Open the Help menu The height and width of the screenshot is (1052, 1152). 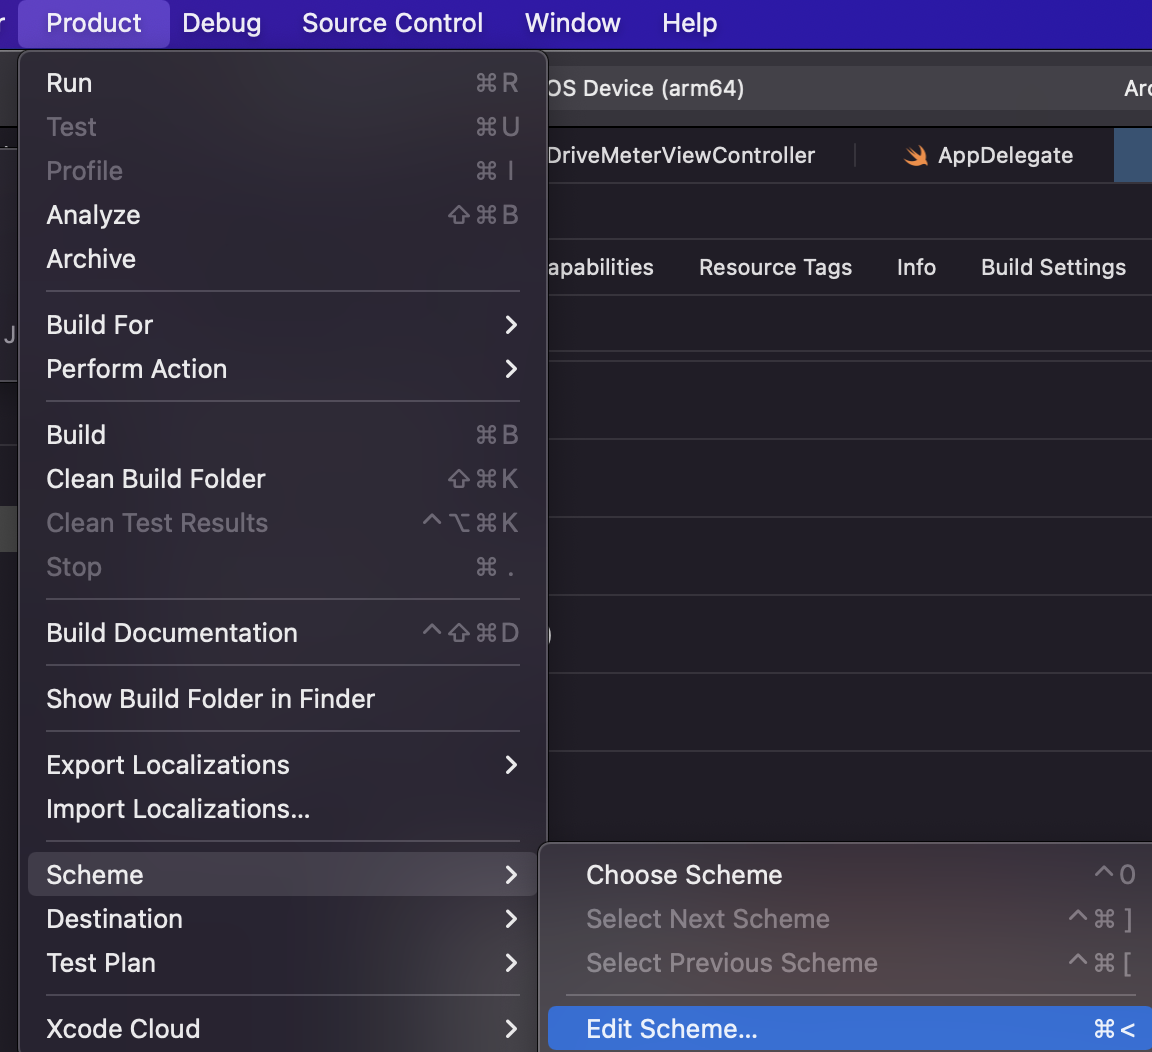coord(689,24)
